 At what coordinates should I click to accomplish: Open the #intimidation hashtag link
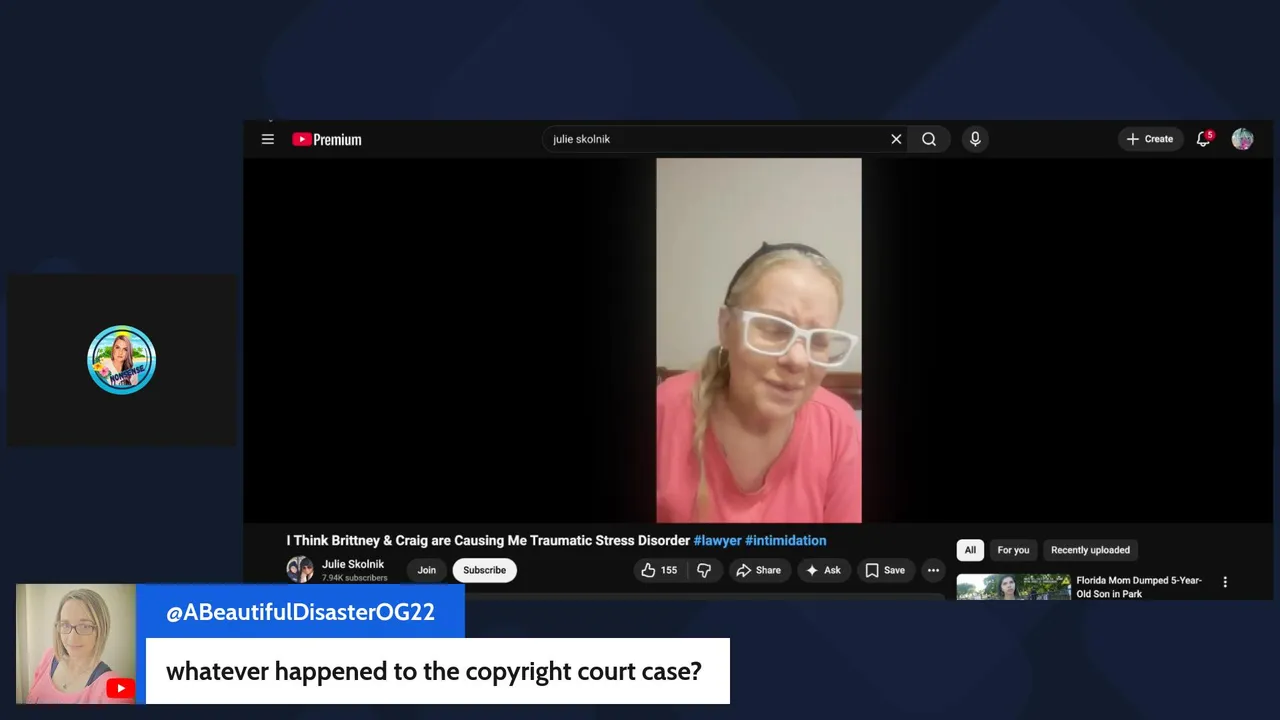(785, 540)
